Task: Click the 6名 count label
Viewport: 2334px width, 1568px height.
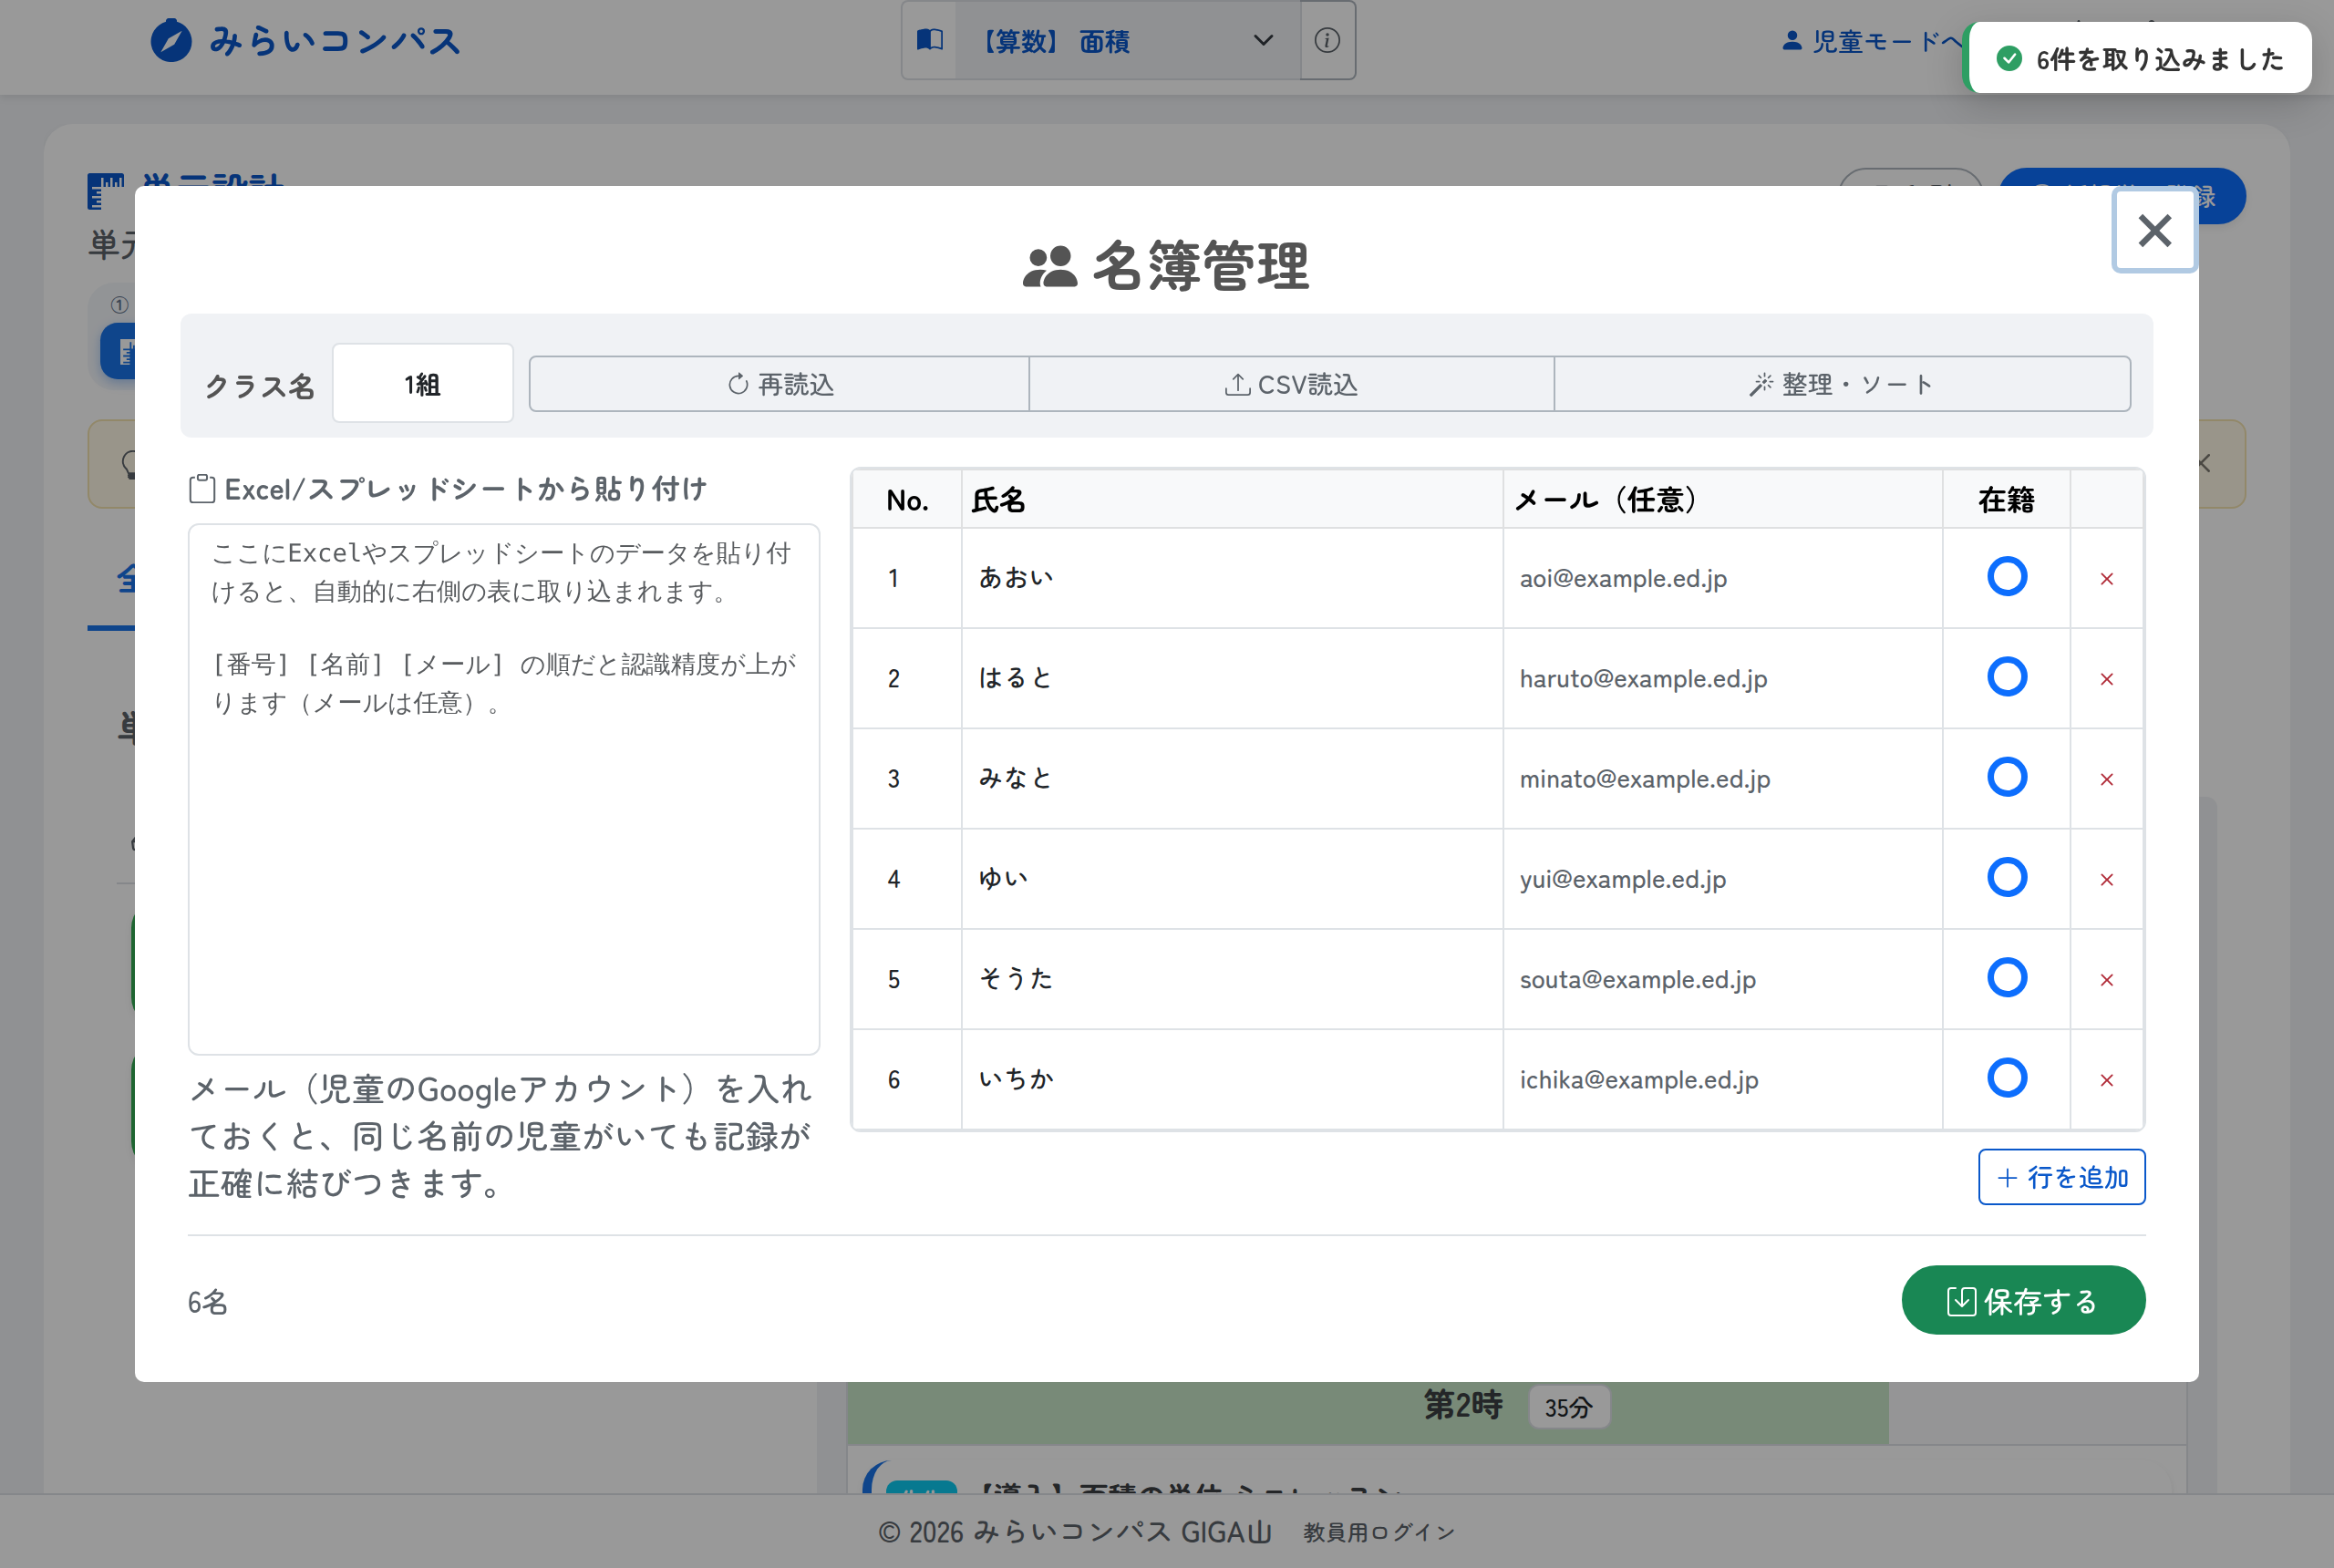Action: pyautogui.click(x=208, y=1302)
